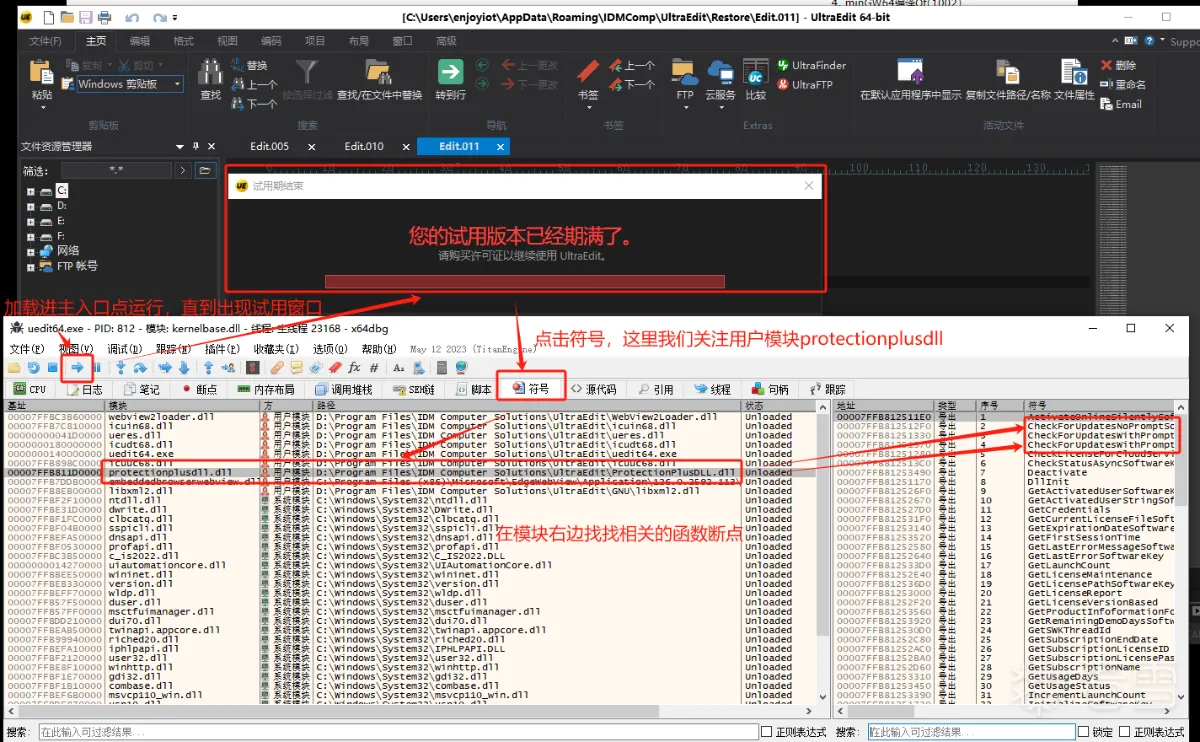
Task: Click x64dbg calculator toolbar icon
Action: tap(442, 367)
